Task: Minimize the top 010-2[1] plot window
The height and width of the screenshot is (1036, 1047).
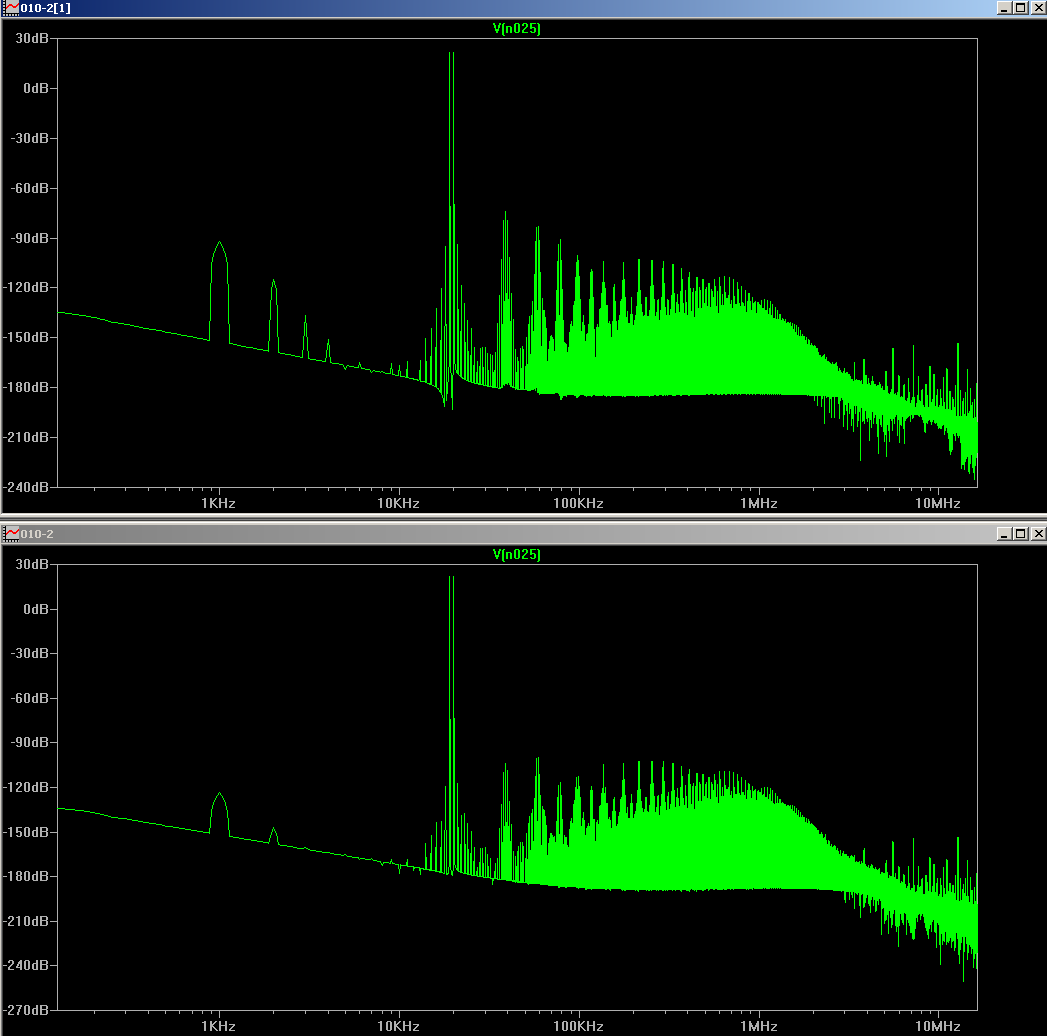Action: click(1004, 8)
